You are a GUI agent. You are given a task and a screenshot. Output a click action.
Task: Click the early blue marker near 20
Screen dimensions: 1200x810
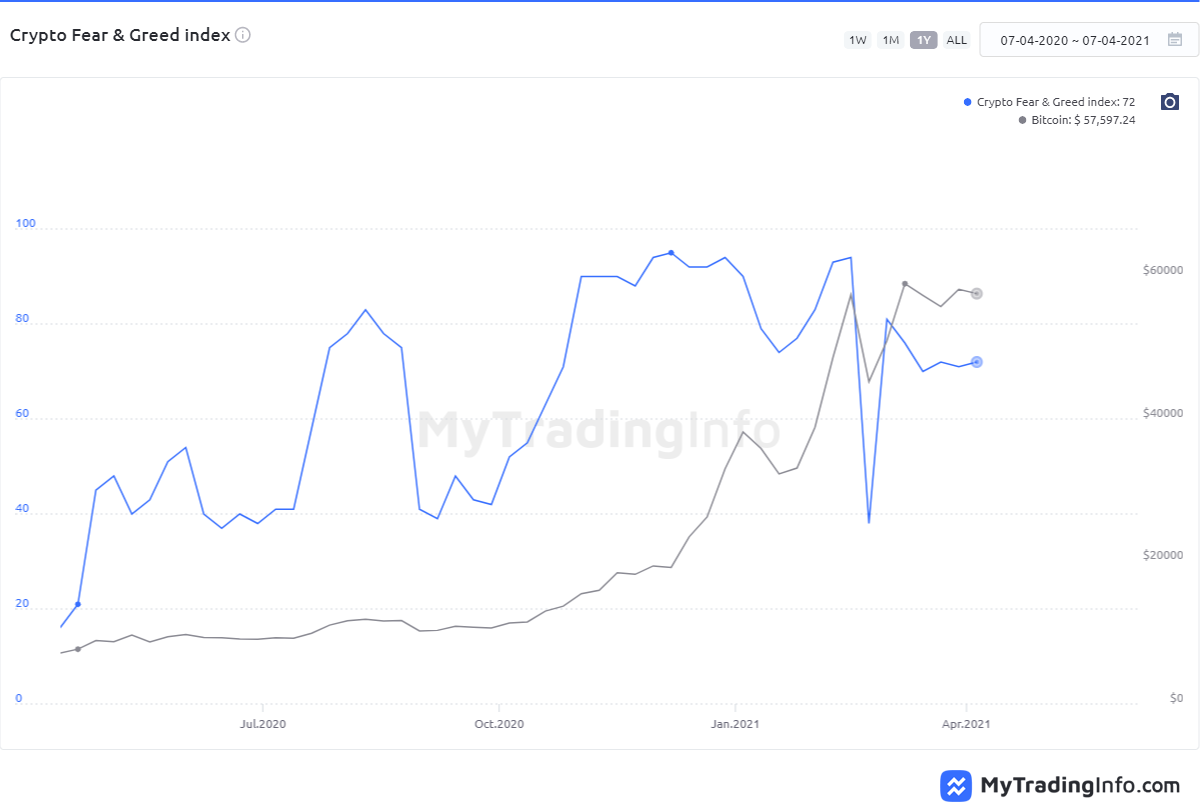coord(78,604)
